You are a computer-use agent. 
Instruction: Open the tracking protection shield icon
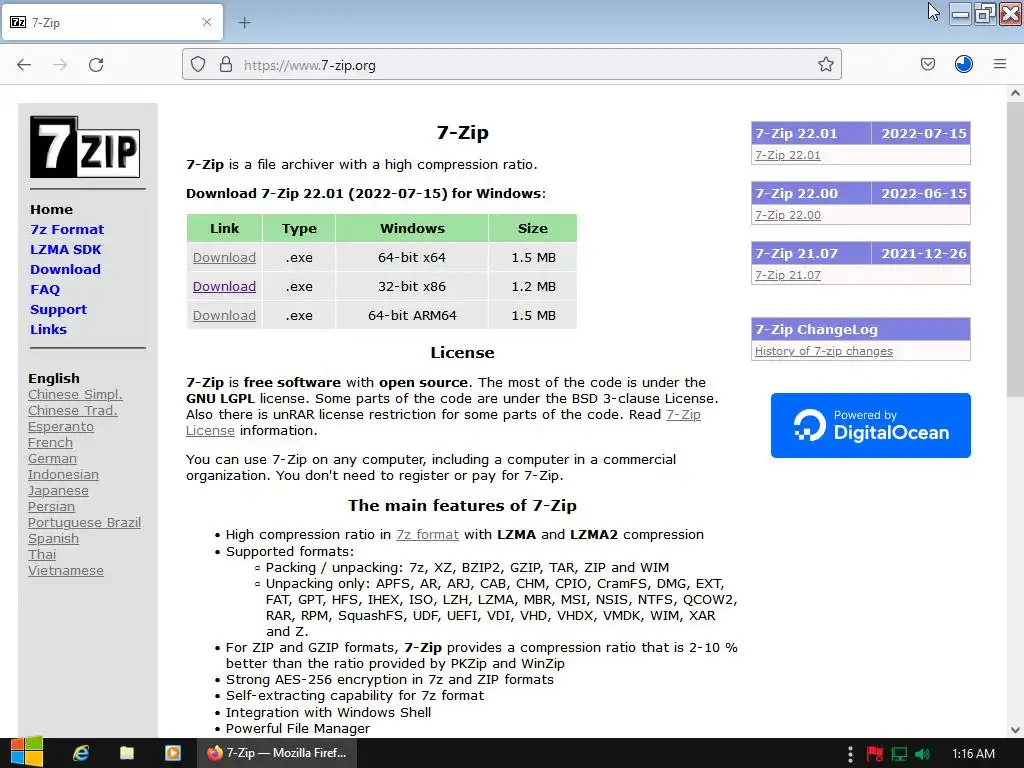(198, 65)
